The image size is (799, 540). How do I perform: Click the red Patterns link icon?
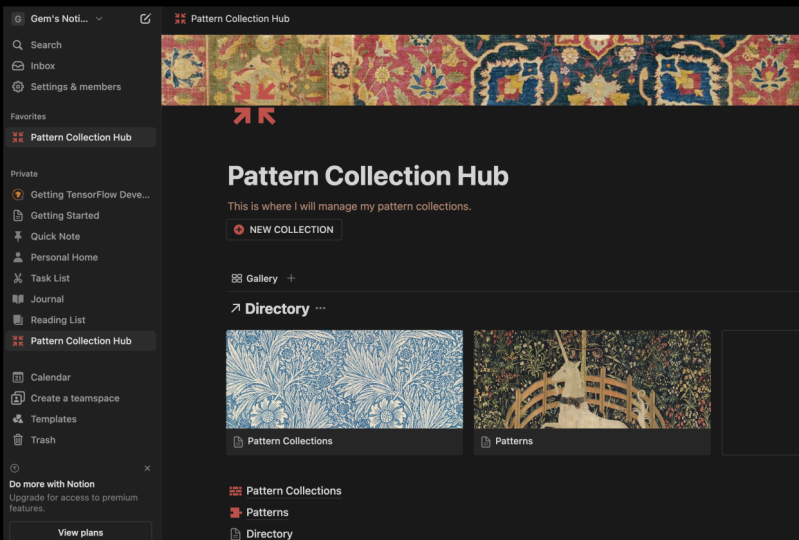(235, 512)
